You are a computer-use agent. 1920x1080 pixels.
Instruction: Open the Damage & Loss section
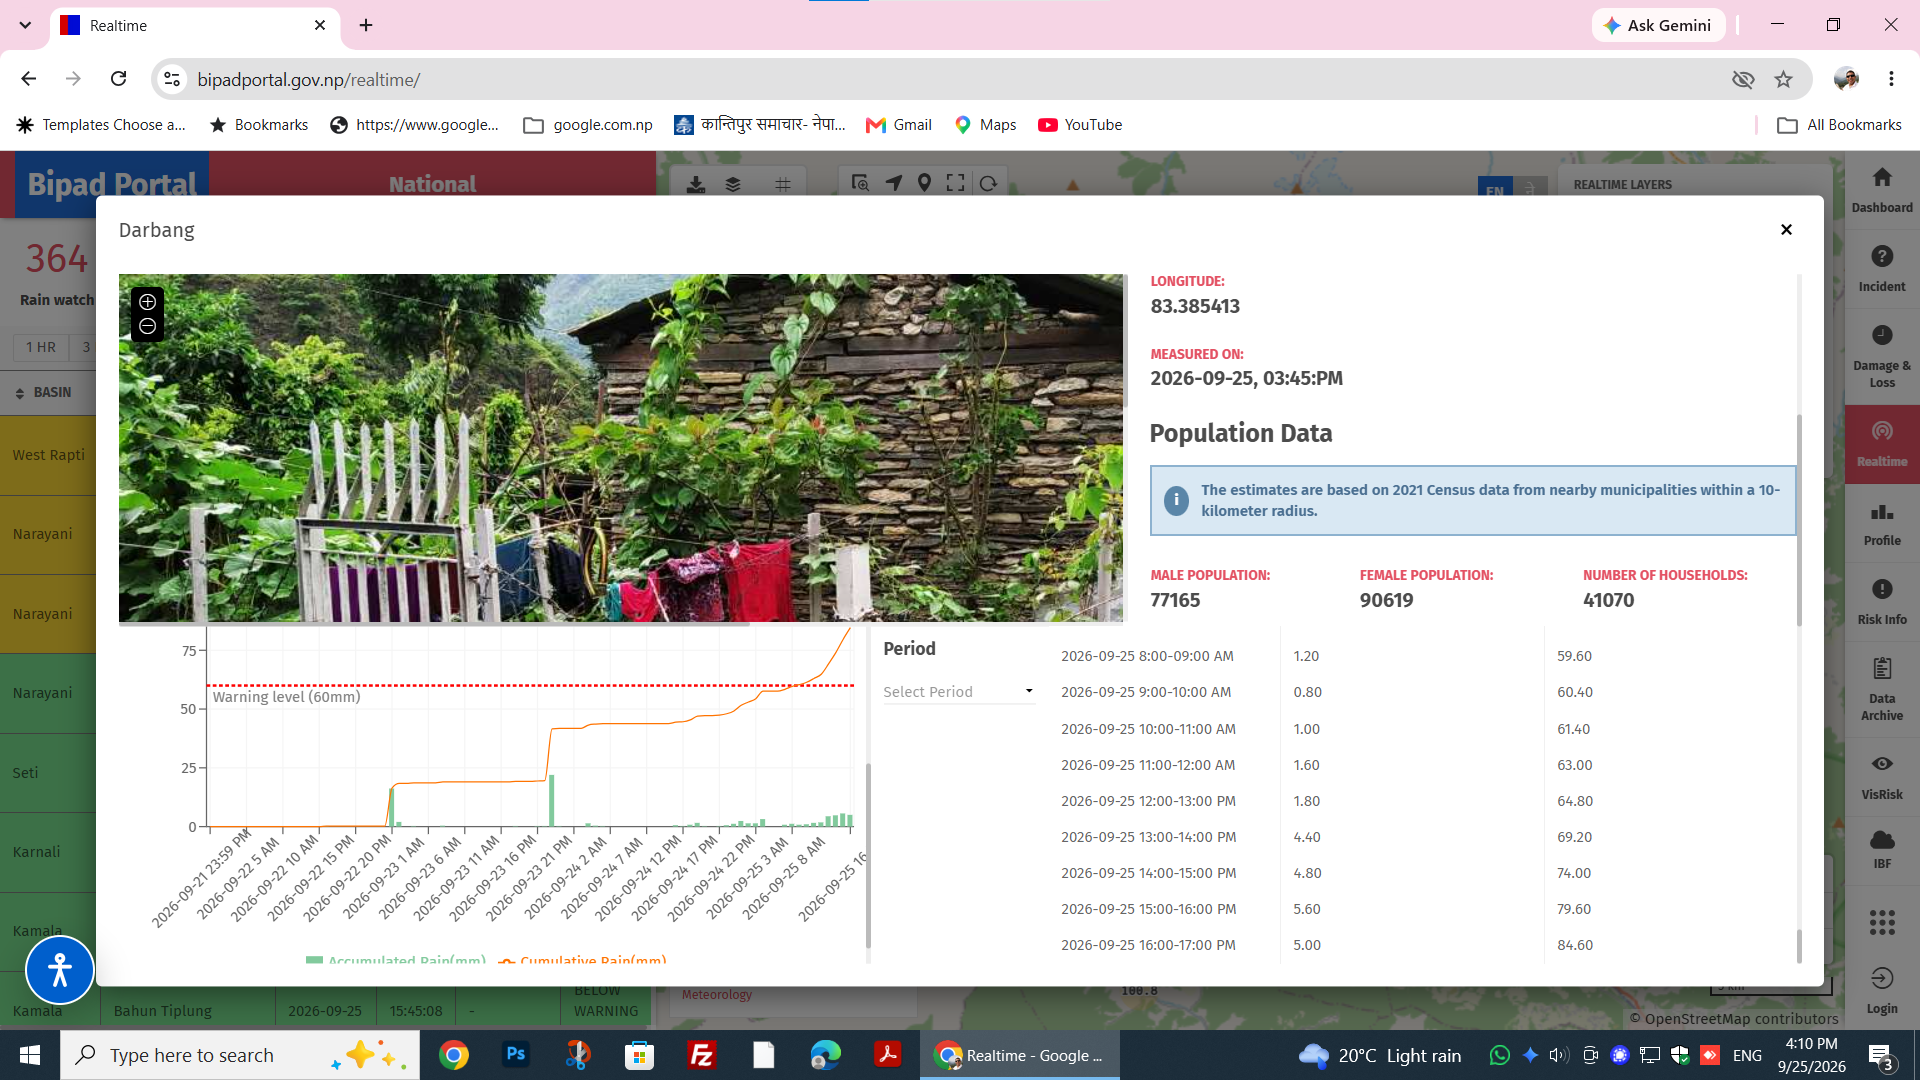click(1882, 357)
